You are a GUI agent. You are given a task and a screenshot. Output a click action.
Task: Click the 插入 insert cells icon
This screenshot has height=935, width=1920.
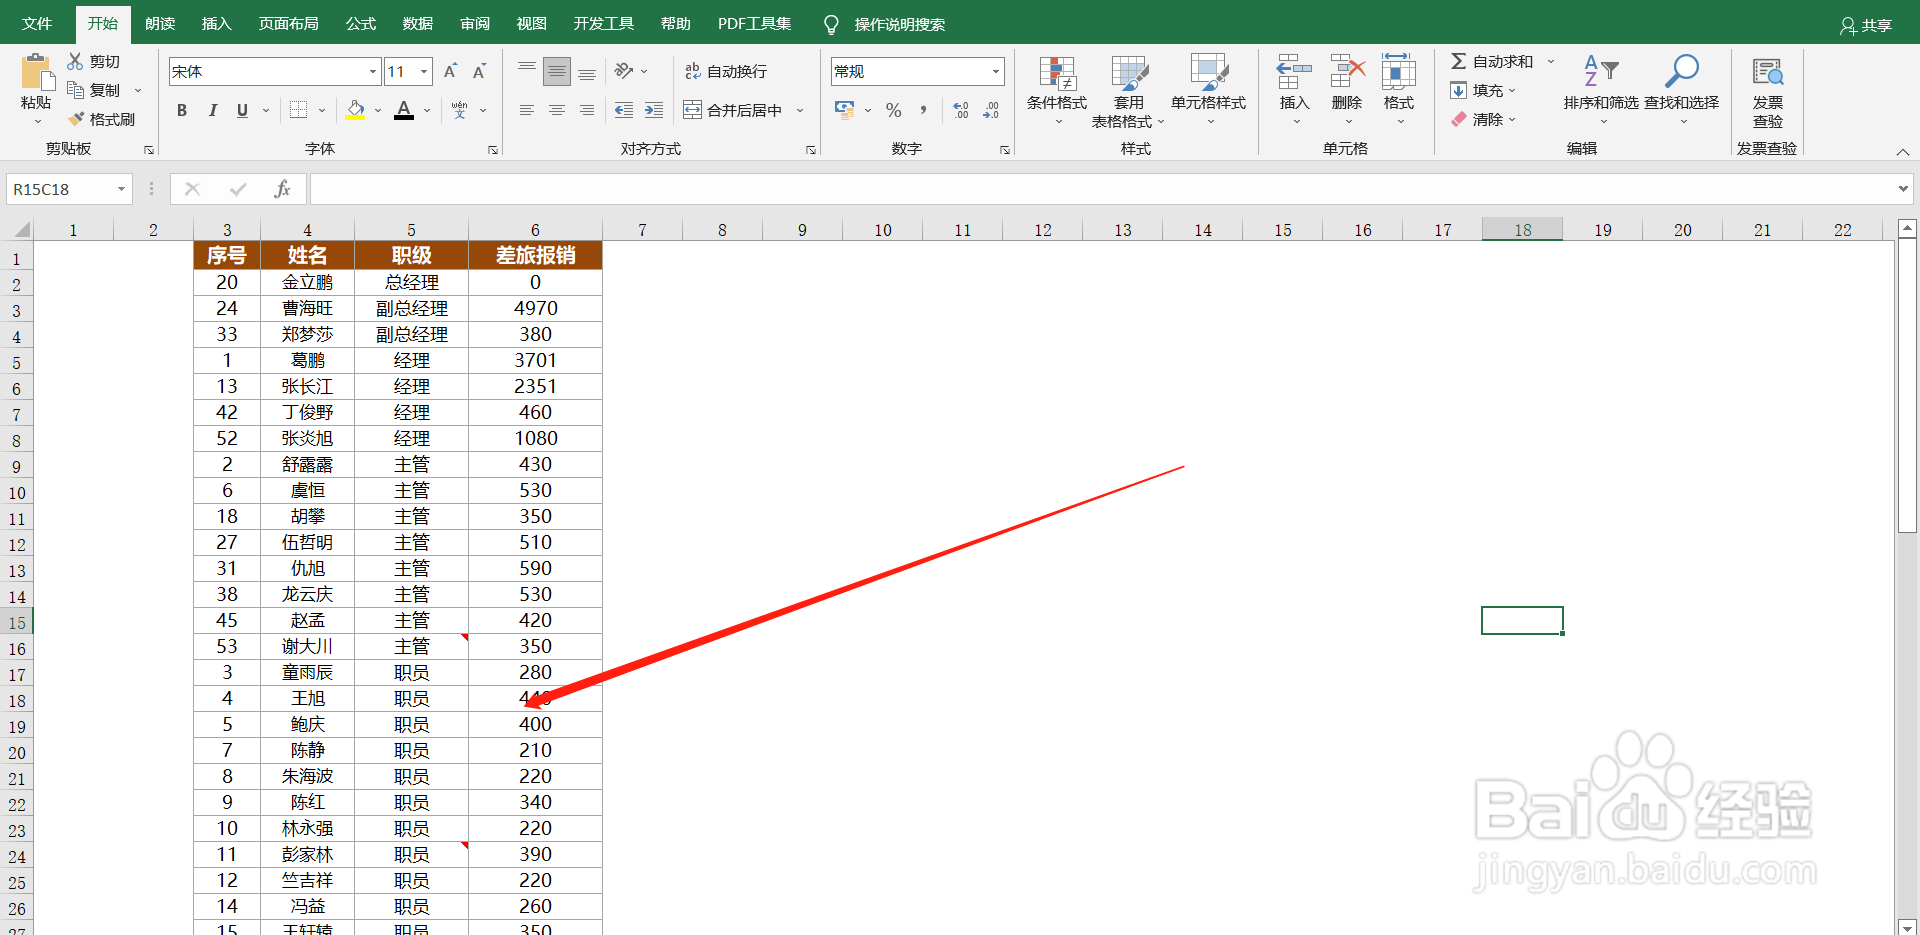click(1294, 72)
